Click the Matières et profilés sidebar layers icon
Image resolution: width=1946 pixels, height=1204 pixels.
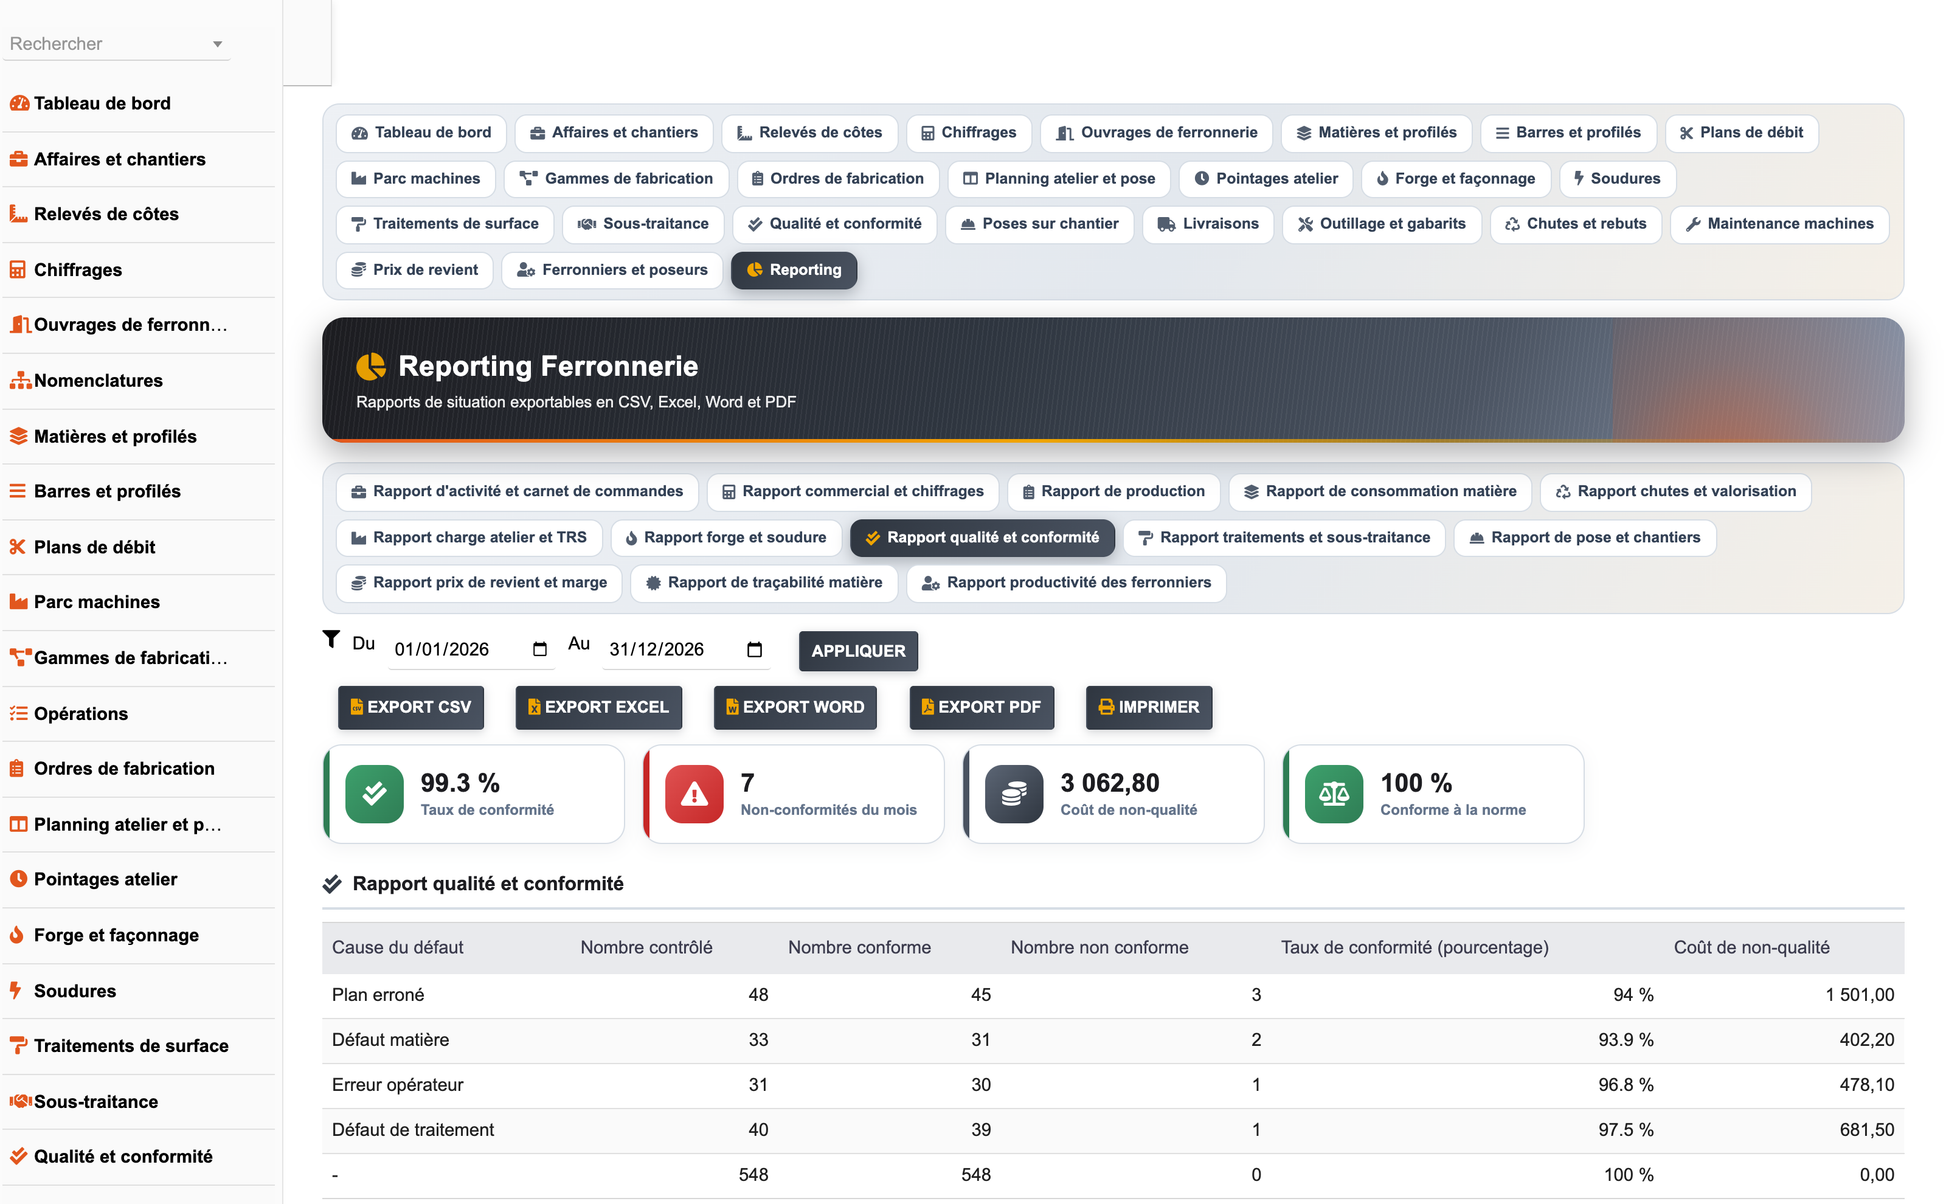(x=19, y=436)
